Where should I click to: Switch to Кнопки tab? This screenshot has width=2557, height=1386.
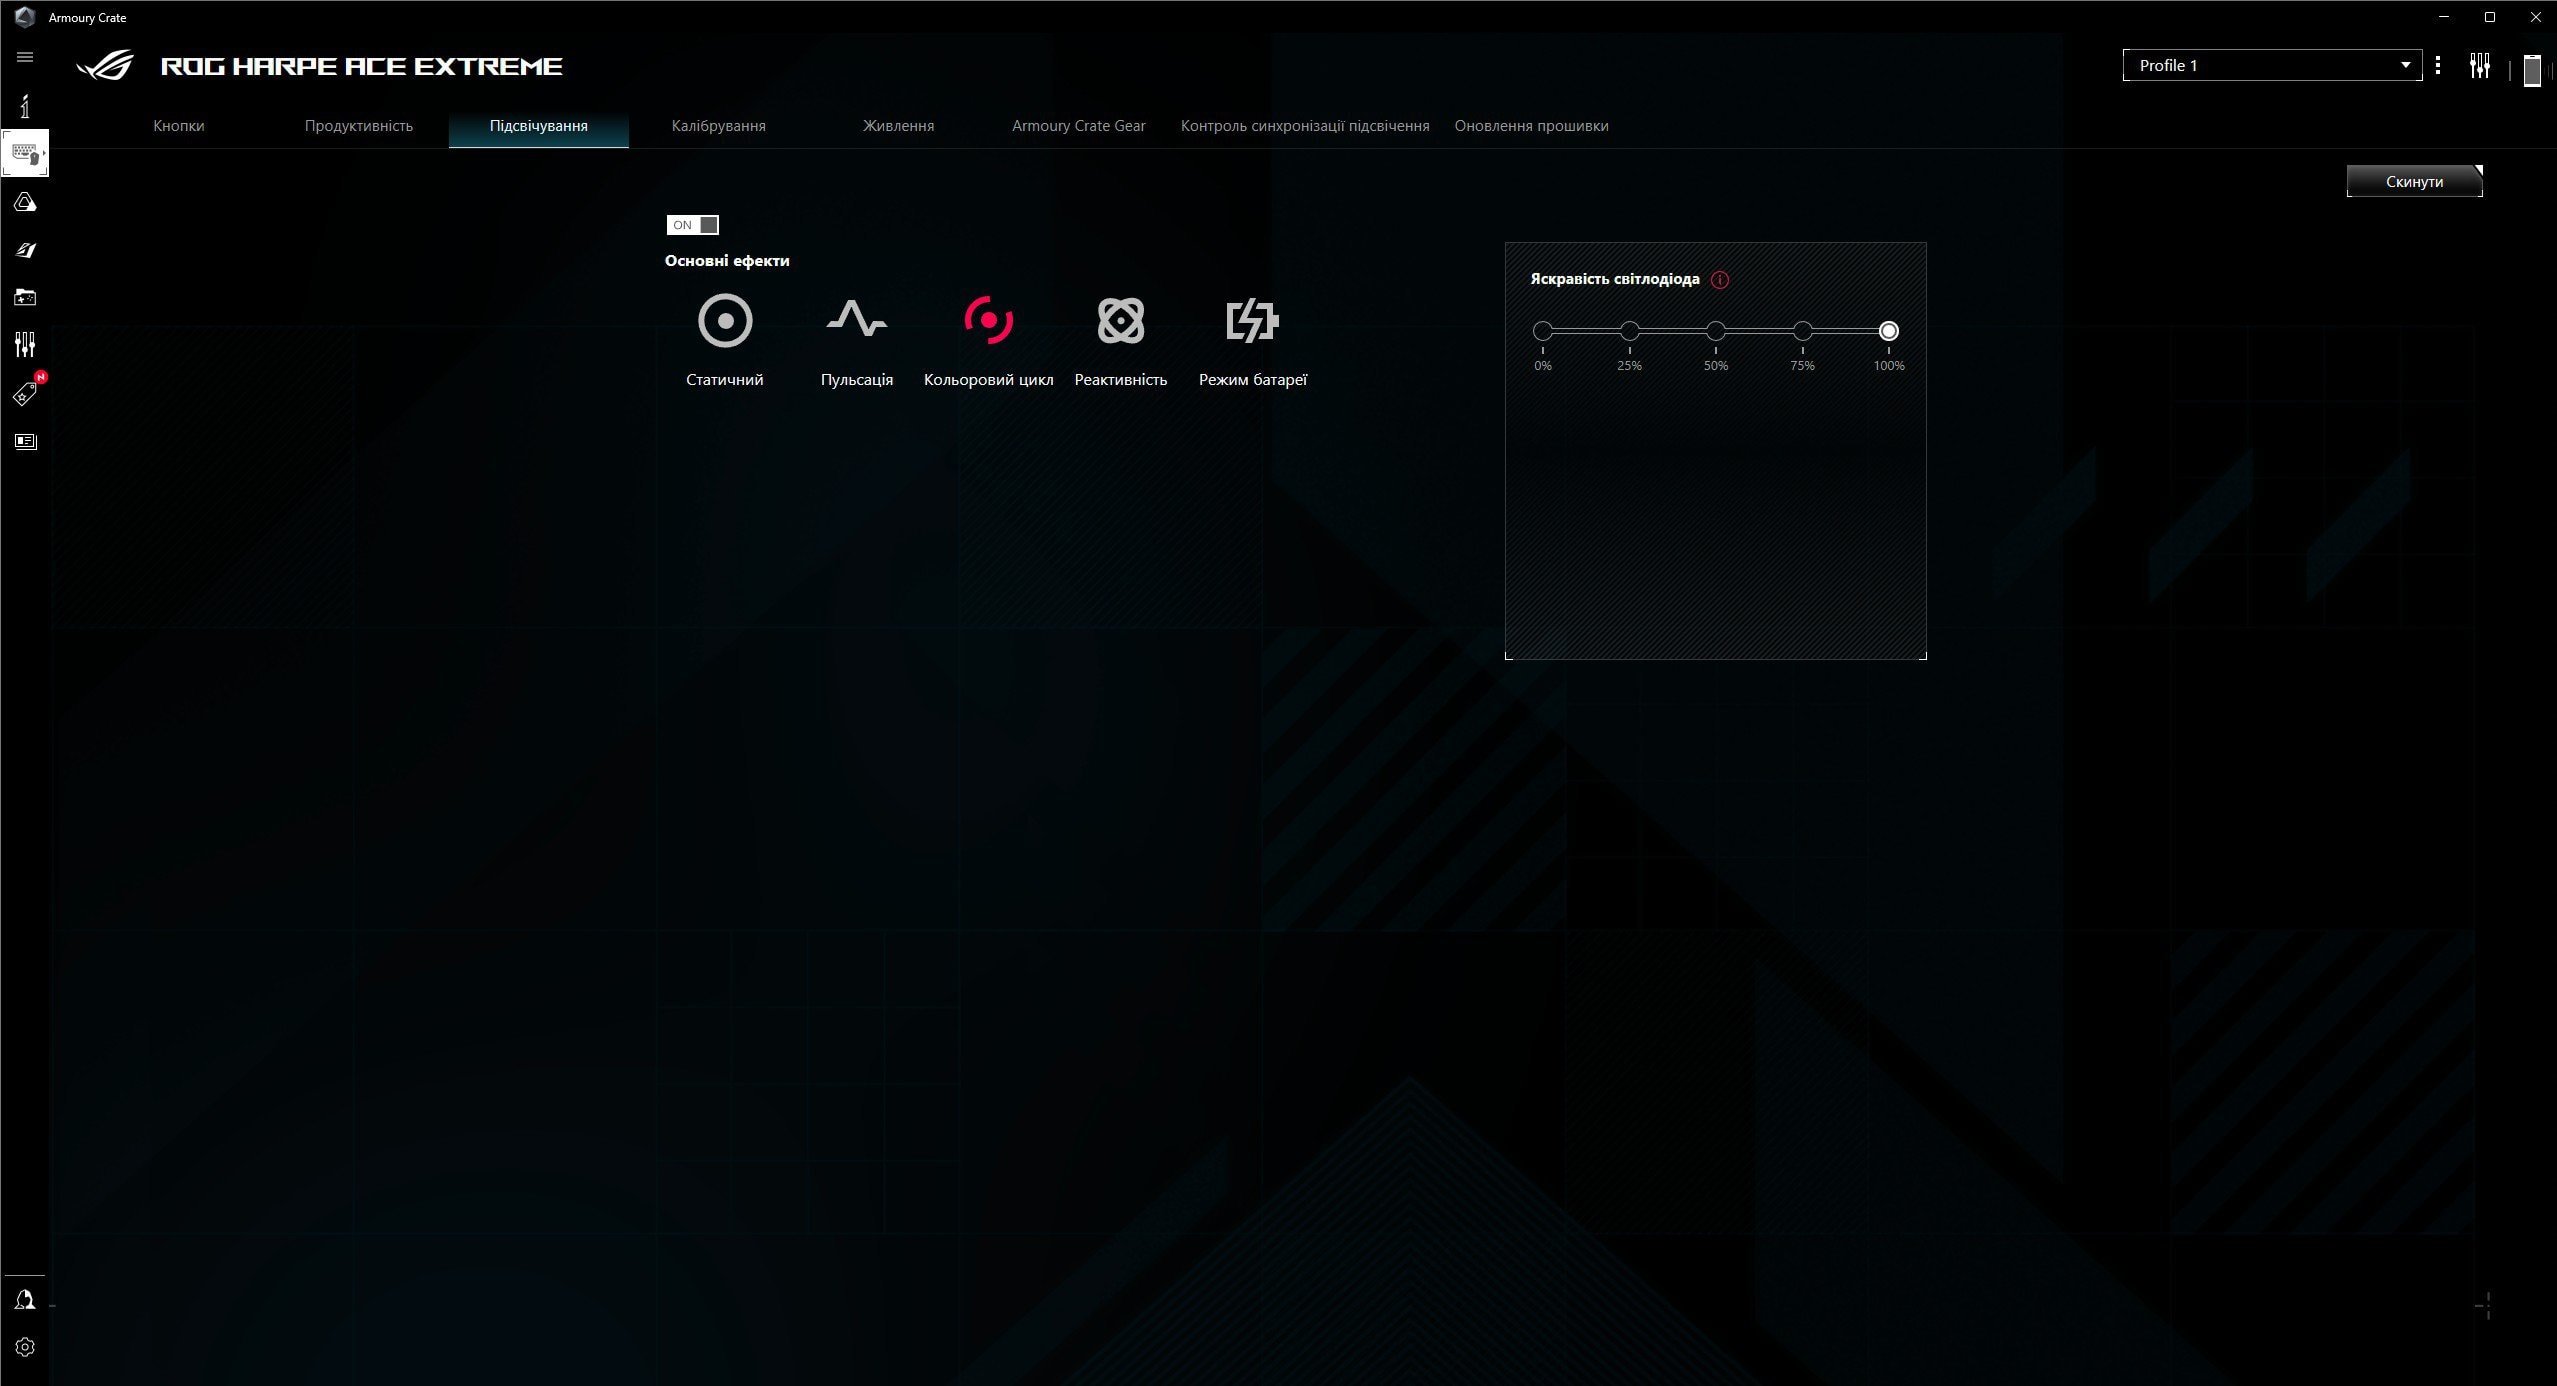pos(178,125)
